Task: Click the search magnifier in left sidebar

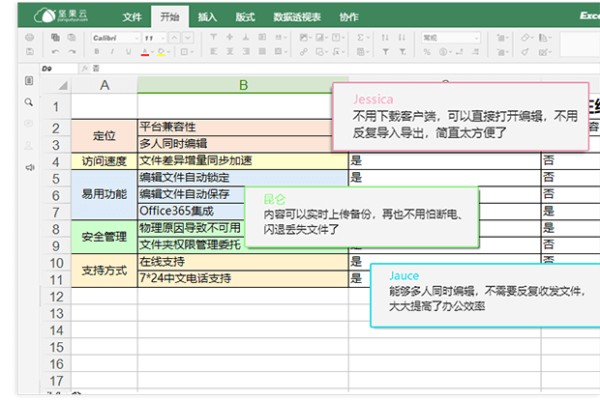Action: click(x=29, y=102)
